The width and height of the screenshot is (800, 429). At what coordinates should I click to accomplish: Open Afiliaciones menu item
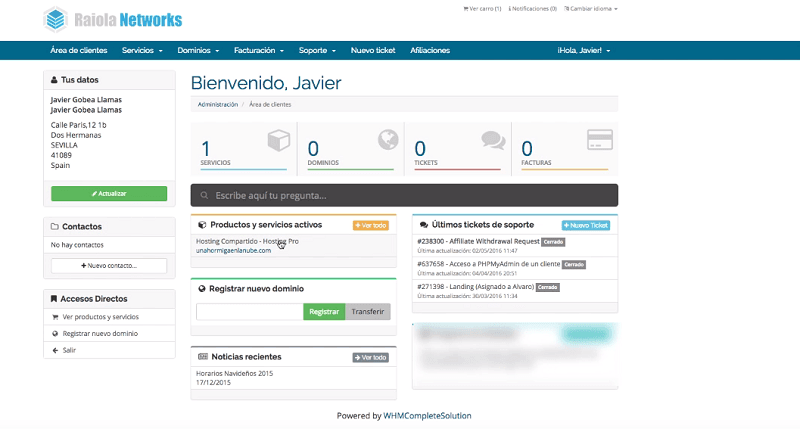[x=430, y=51]
